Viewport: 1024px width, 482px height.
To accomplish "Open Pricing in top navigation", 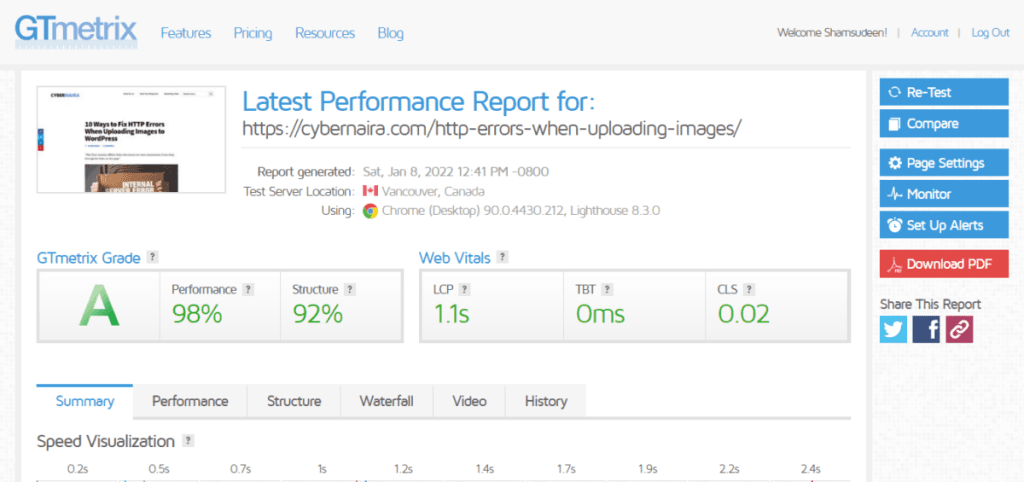I will coord(253,33).
